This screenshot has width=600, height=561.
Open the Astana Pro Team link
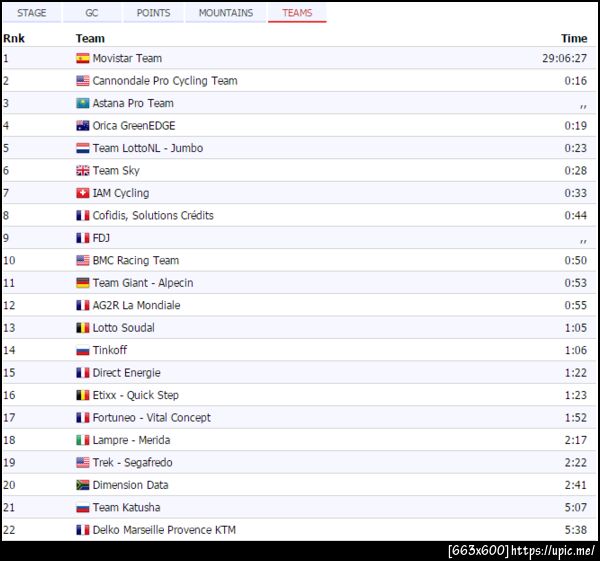(133, 103)
